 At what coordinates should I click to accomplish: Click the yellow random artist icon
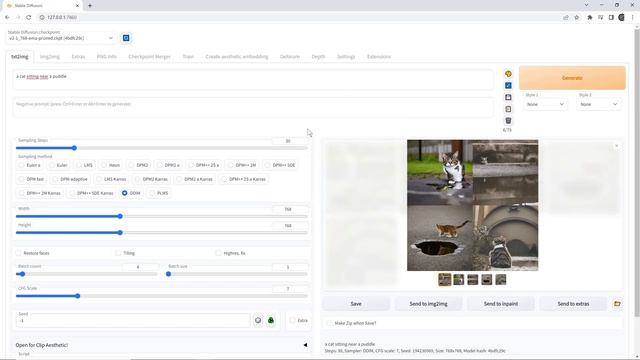pos(508,74)
